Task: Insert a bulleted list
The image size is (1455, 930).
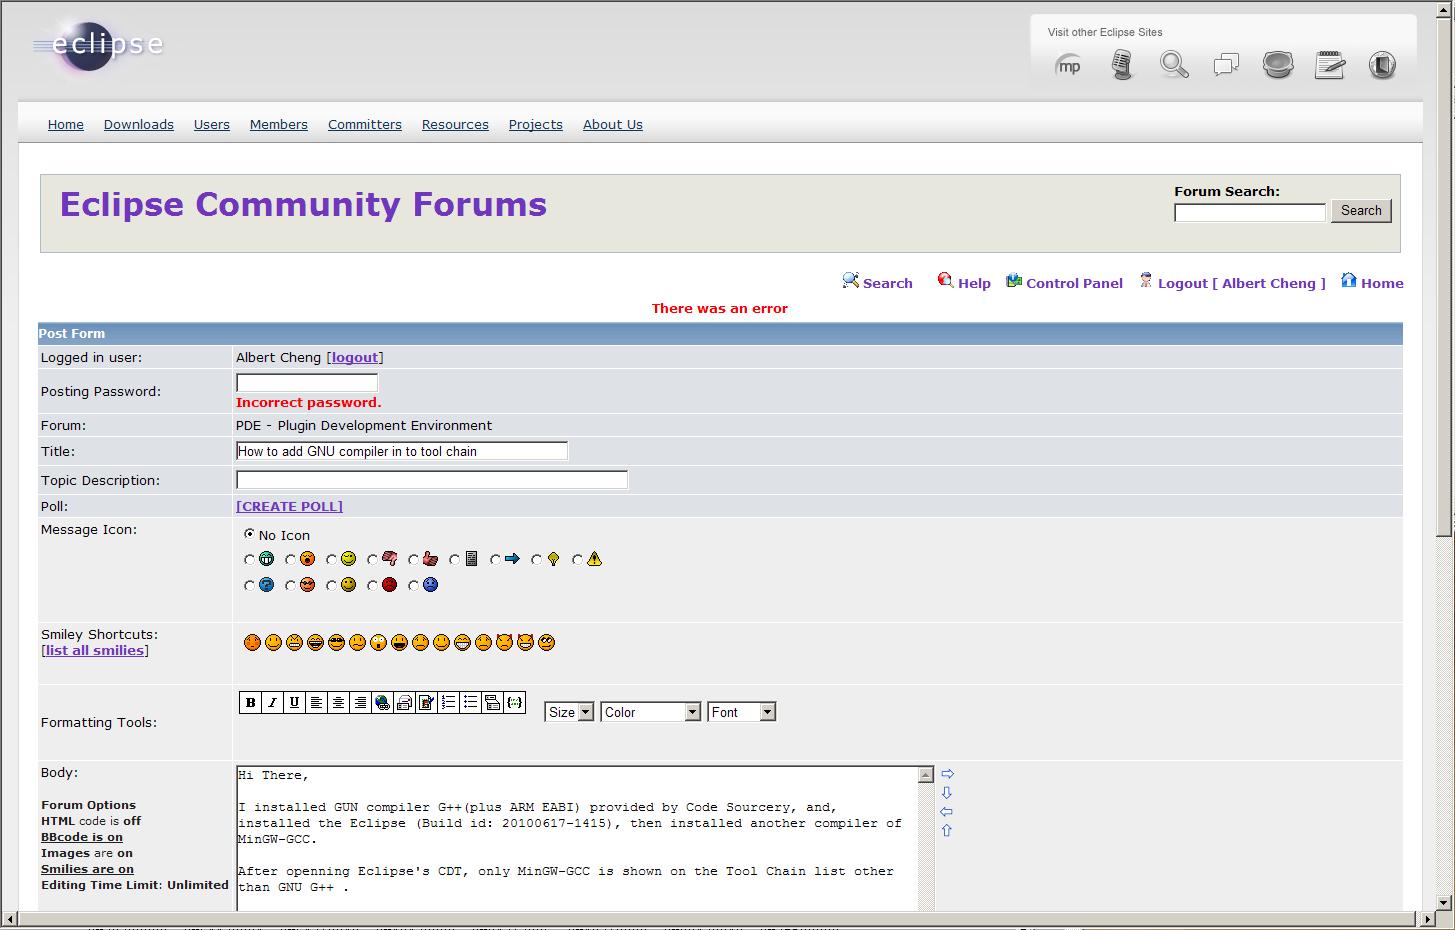Action: pyautogui.click(x=470, y=703)
